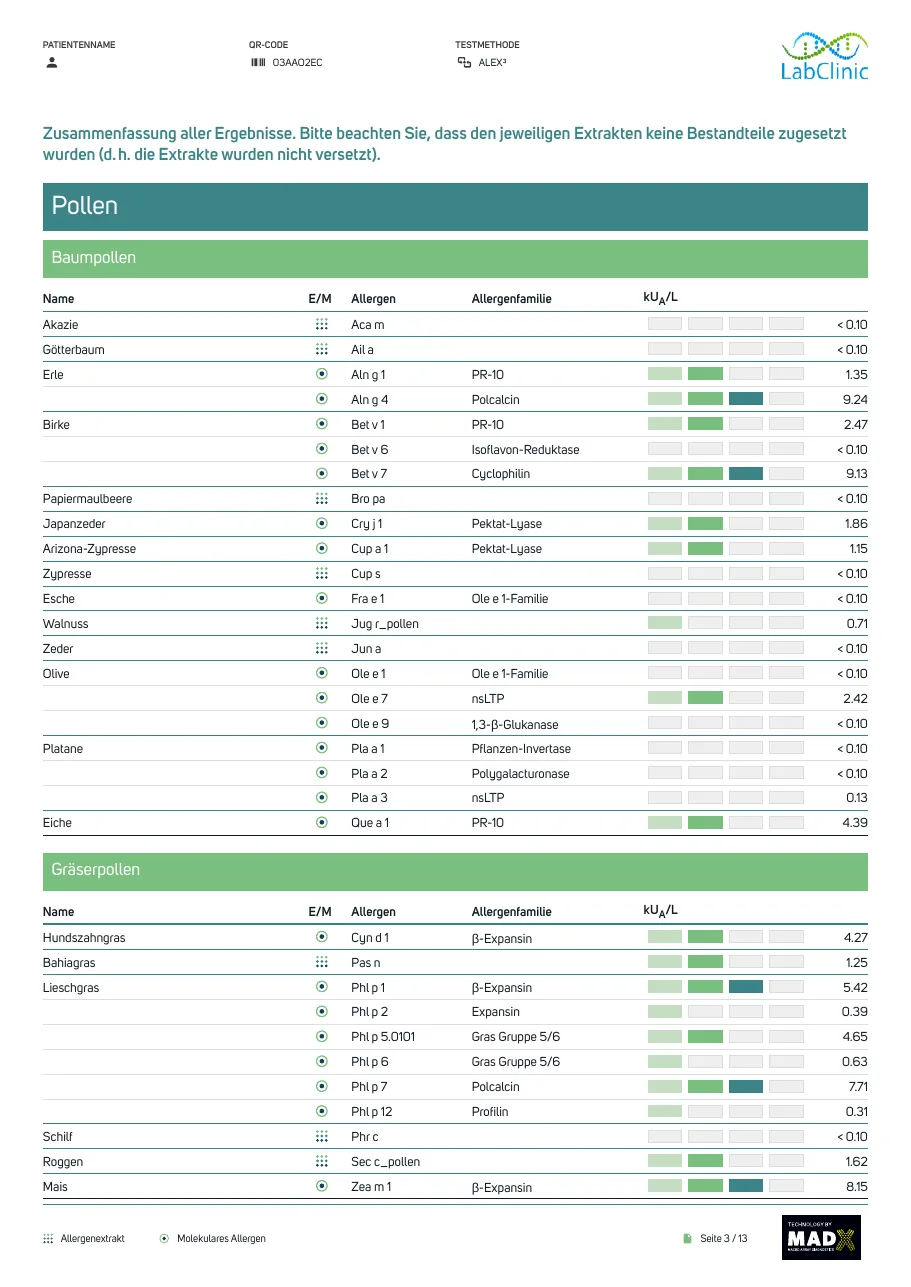Image resolution: width=911 pixels, height=1287 pixels.
Task: Click the molecular icon in the Cyn d 1 row
Action: point(321,937)
